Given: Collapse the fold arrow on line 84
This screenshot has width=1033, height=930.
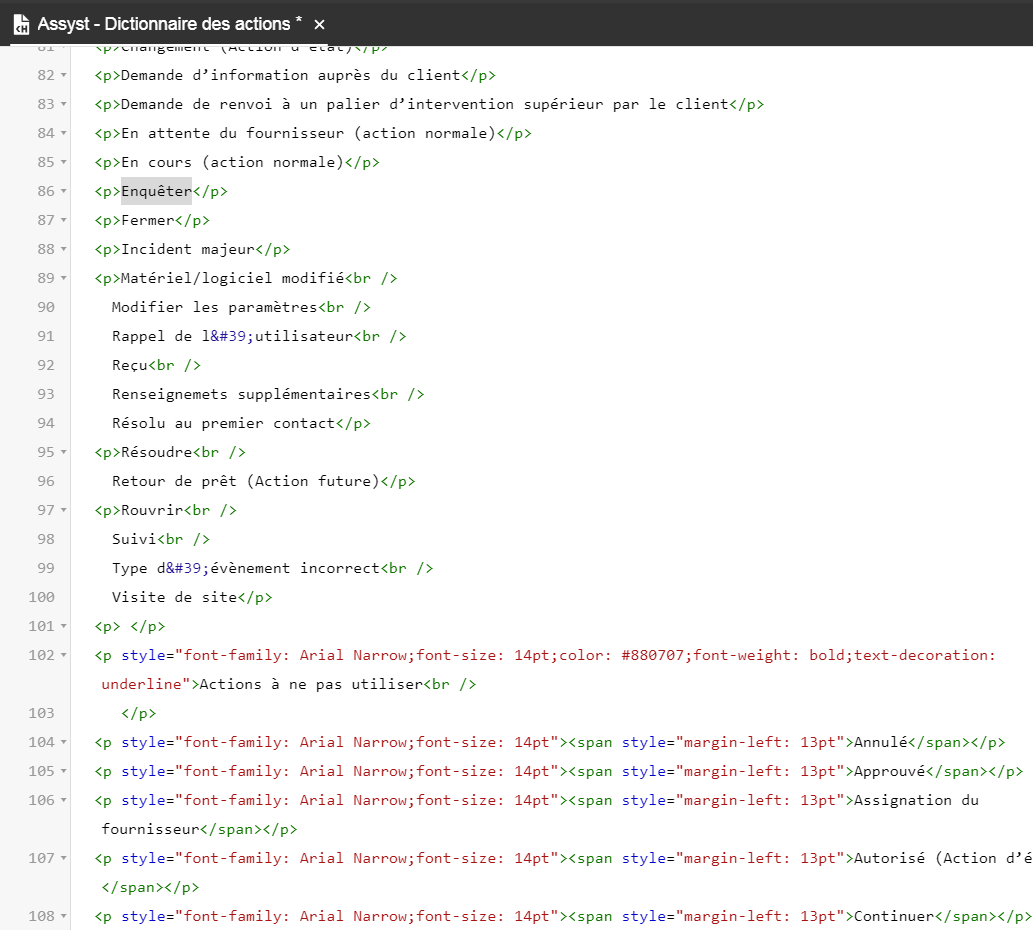Looking at the screenshot, I should click(x=64, y=133).
